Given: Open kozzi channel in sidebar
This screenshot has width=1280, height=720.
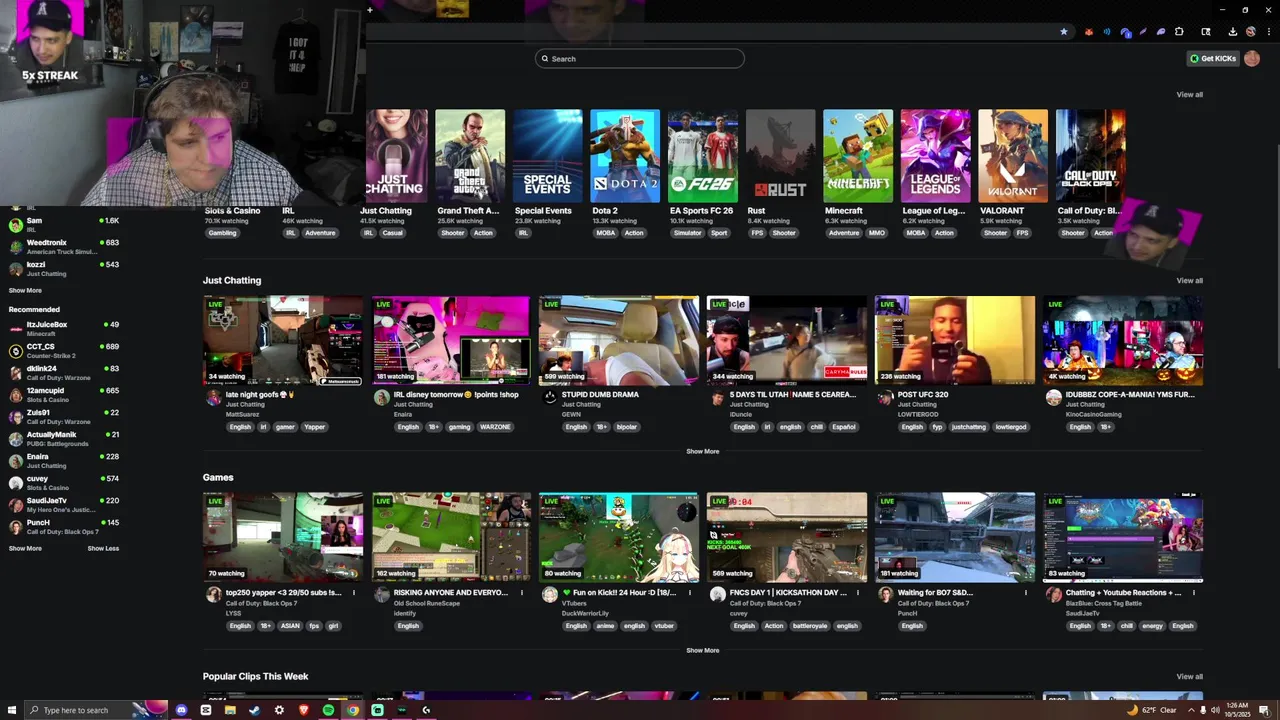Looking at the screenshot, I should click(64, 268).
